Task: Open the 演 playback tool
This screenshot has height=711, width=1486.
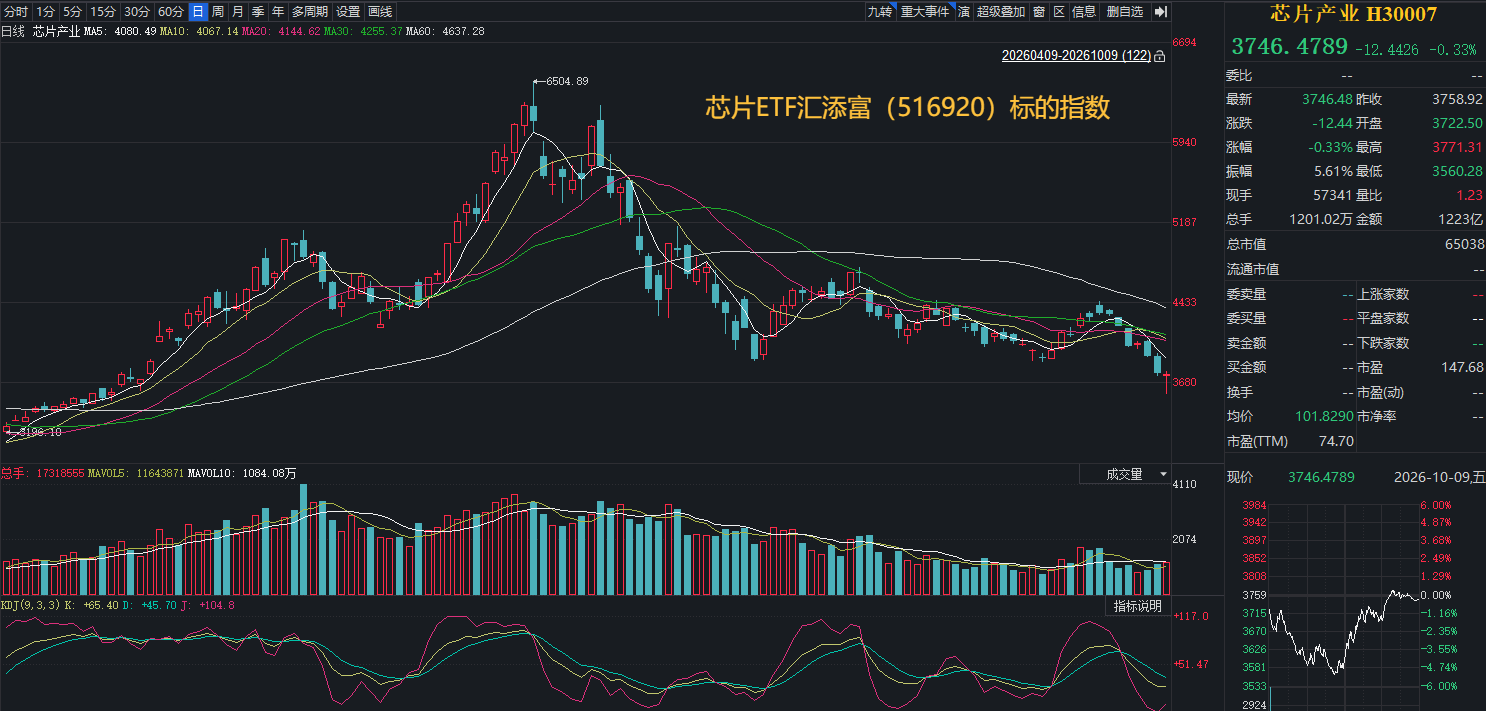Action: coord(964,12)
